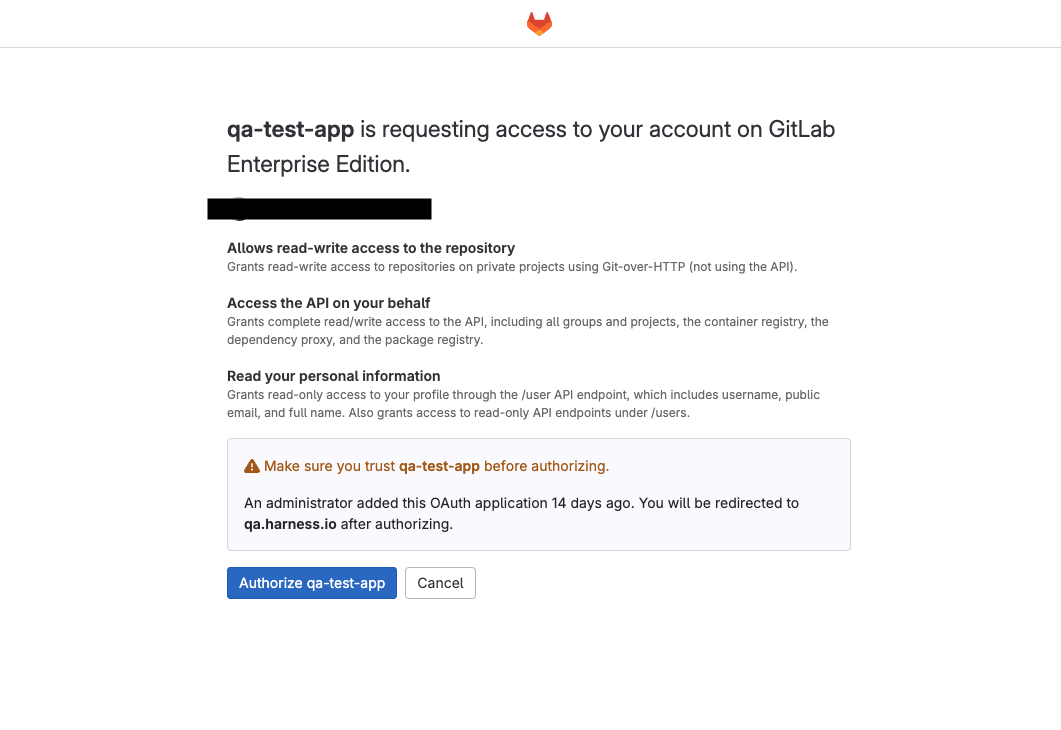Click the round user avatar
1061x730 pixels.
(239, 209)
